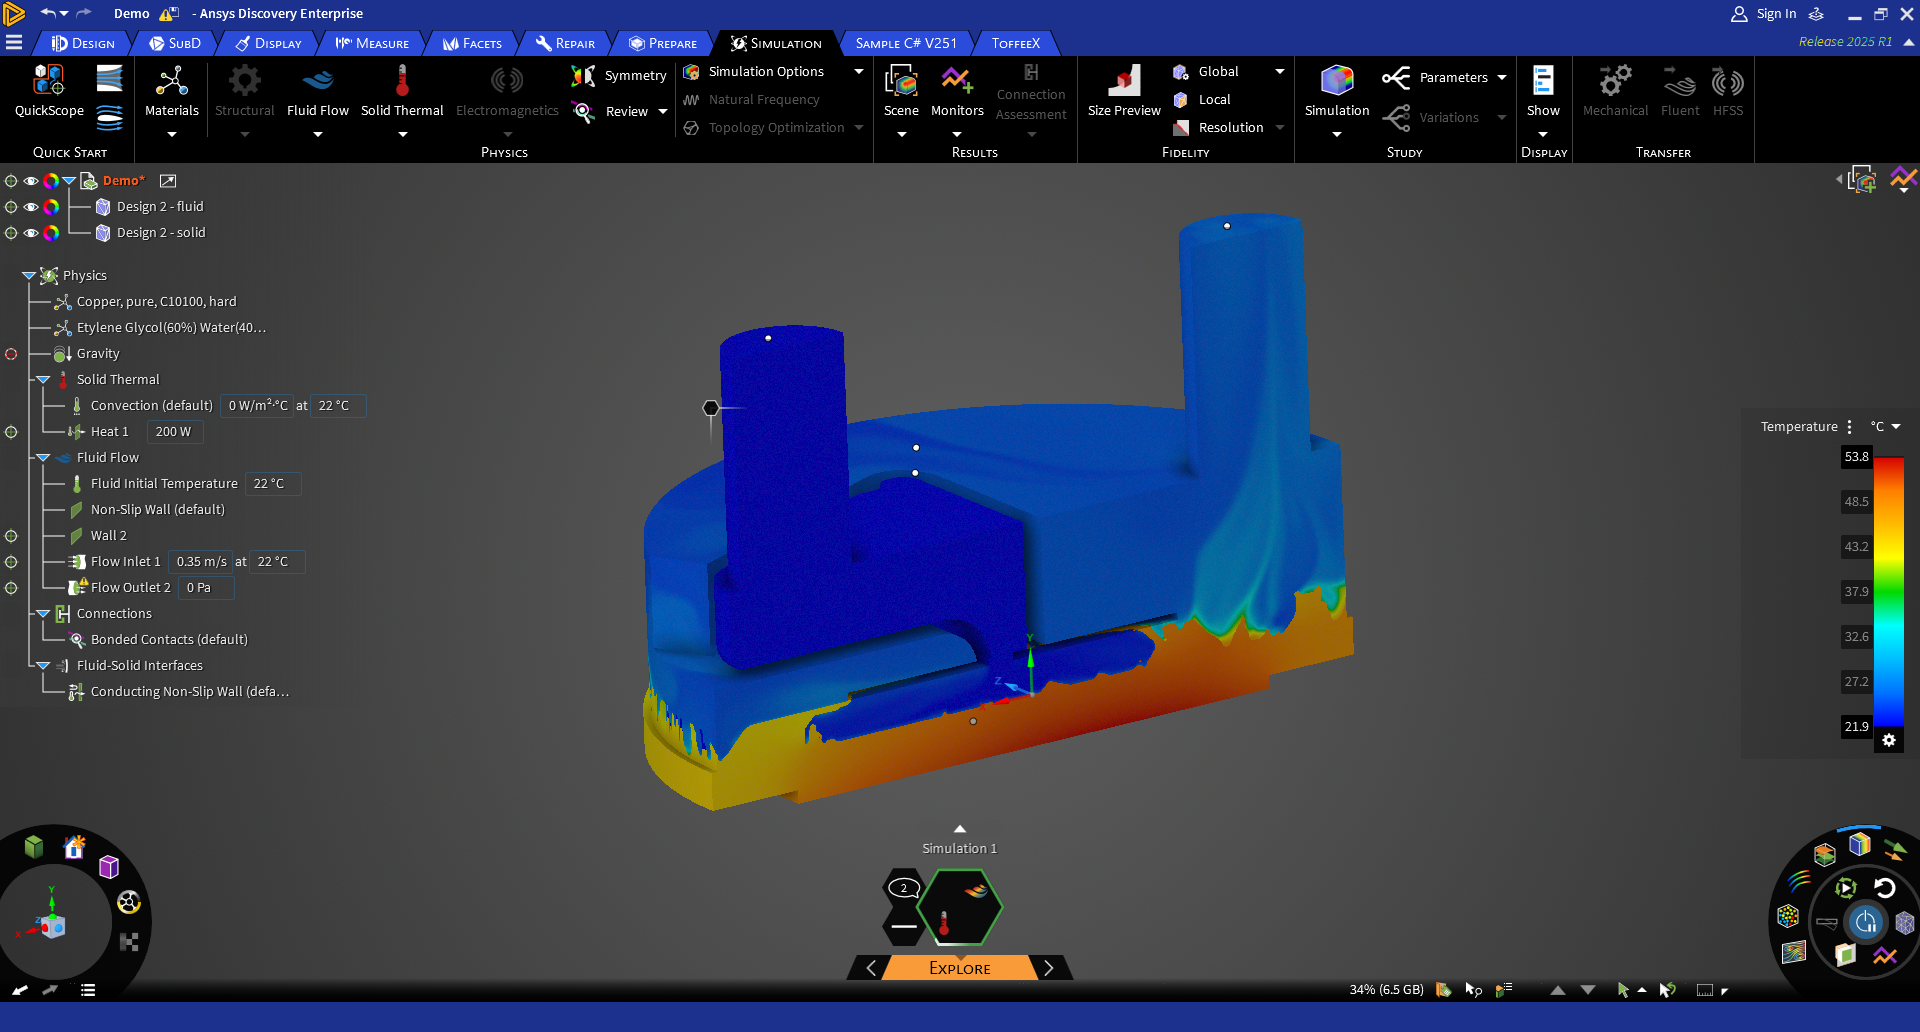Go to the previous stage arrow
This screenshot has width=1920, height=1032.
pos(871,968)
